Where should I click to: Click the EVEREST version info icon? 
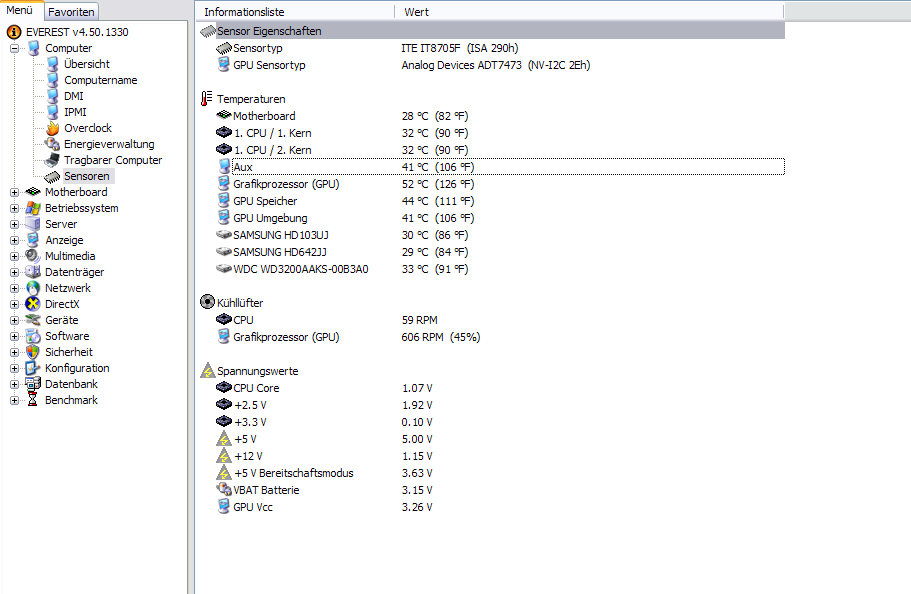tap(12, 31)
